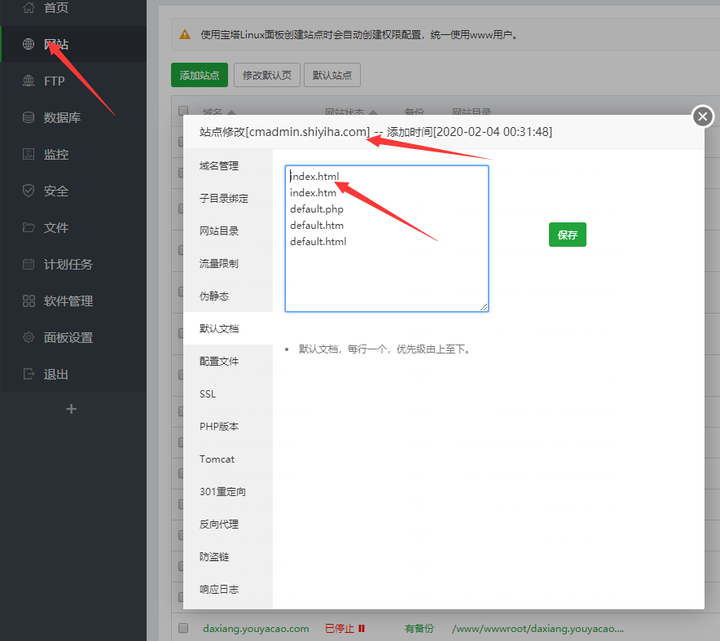Click inside the default documents textarea
720x641 pixels.
387,239
